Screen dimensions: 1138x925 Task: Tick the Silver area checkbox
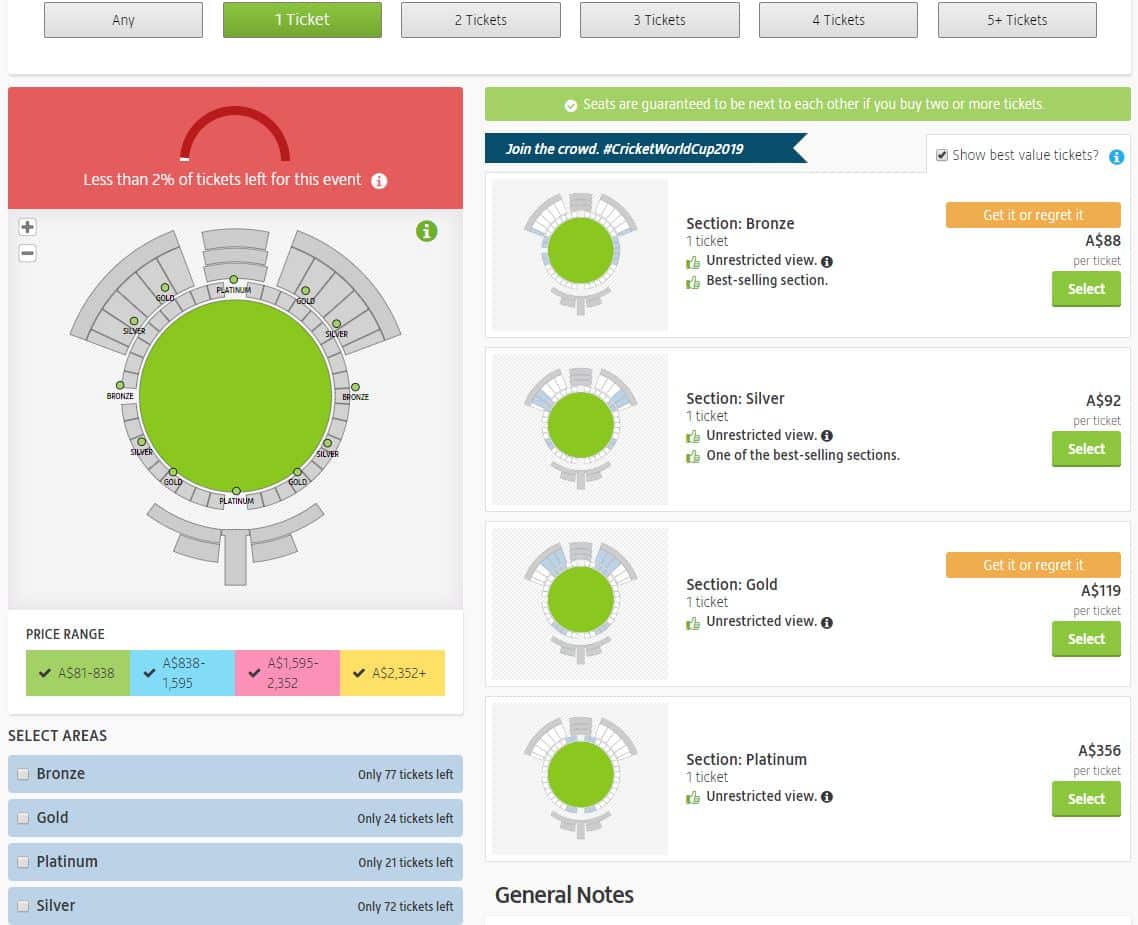point(23,906)
